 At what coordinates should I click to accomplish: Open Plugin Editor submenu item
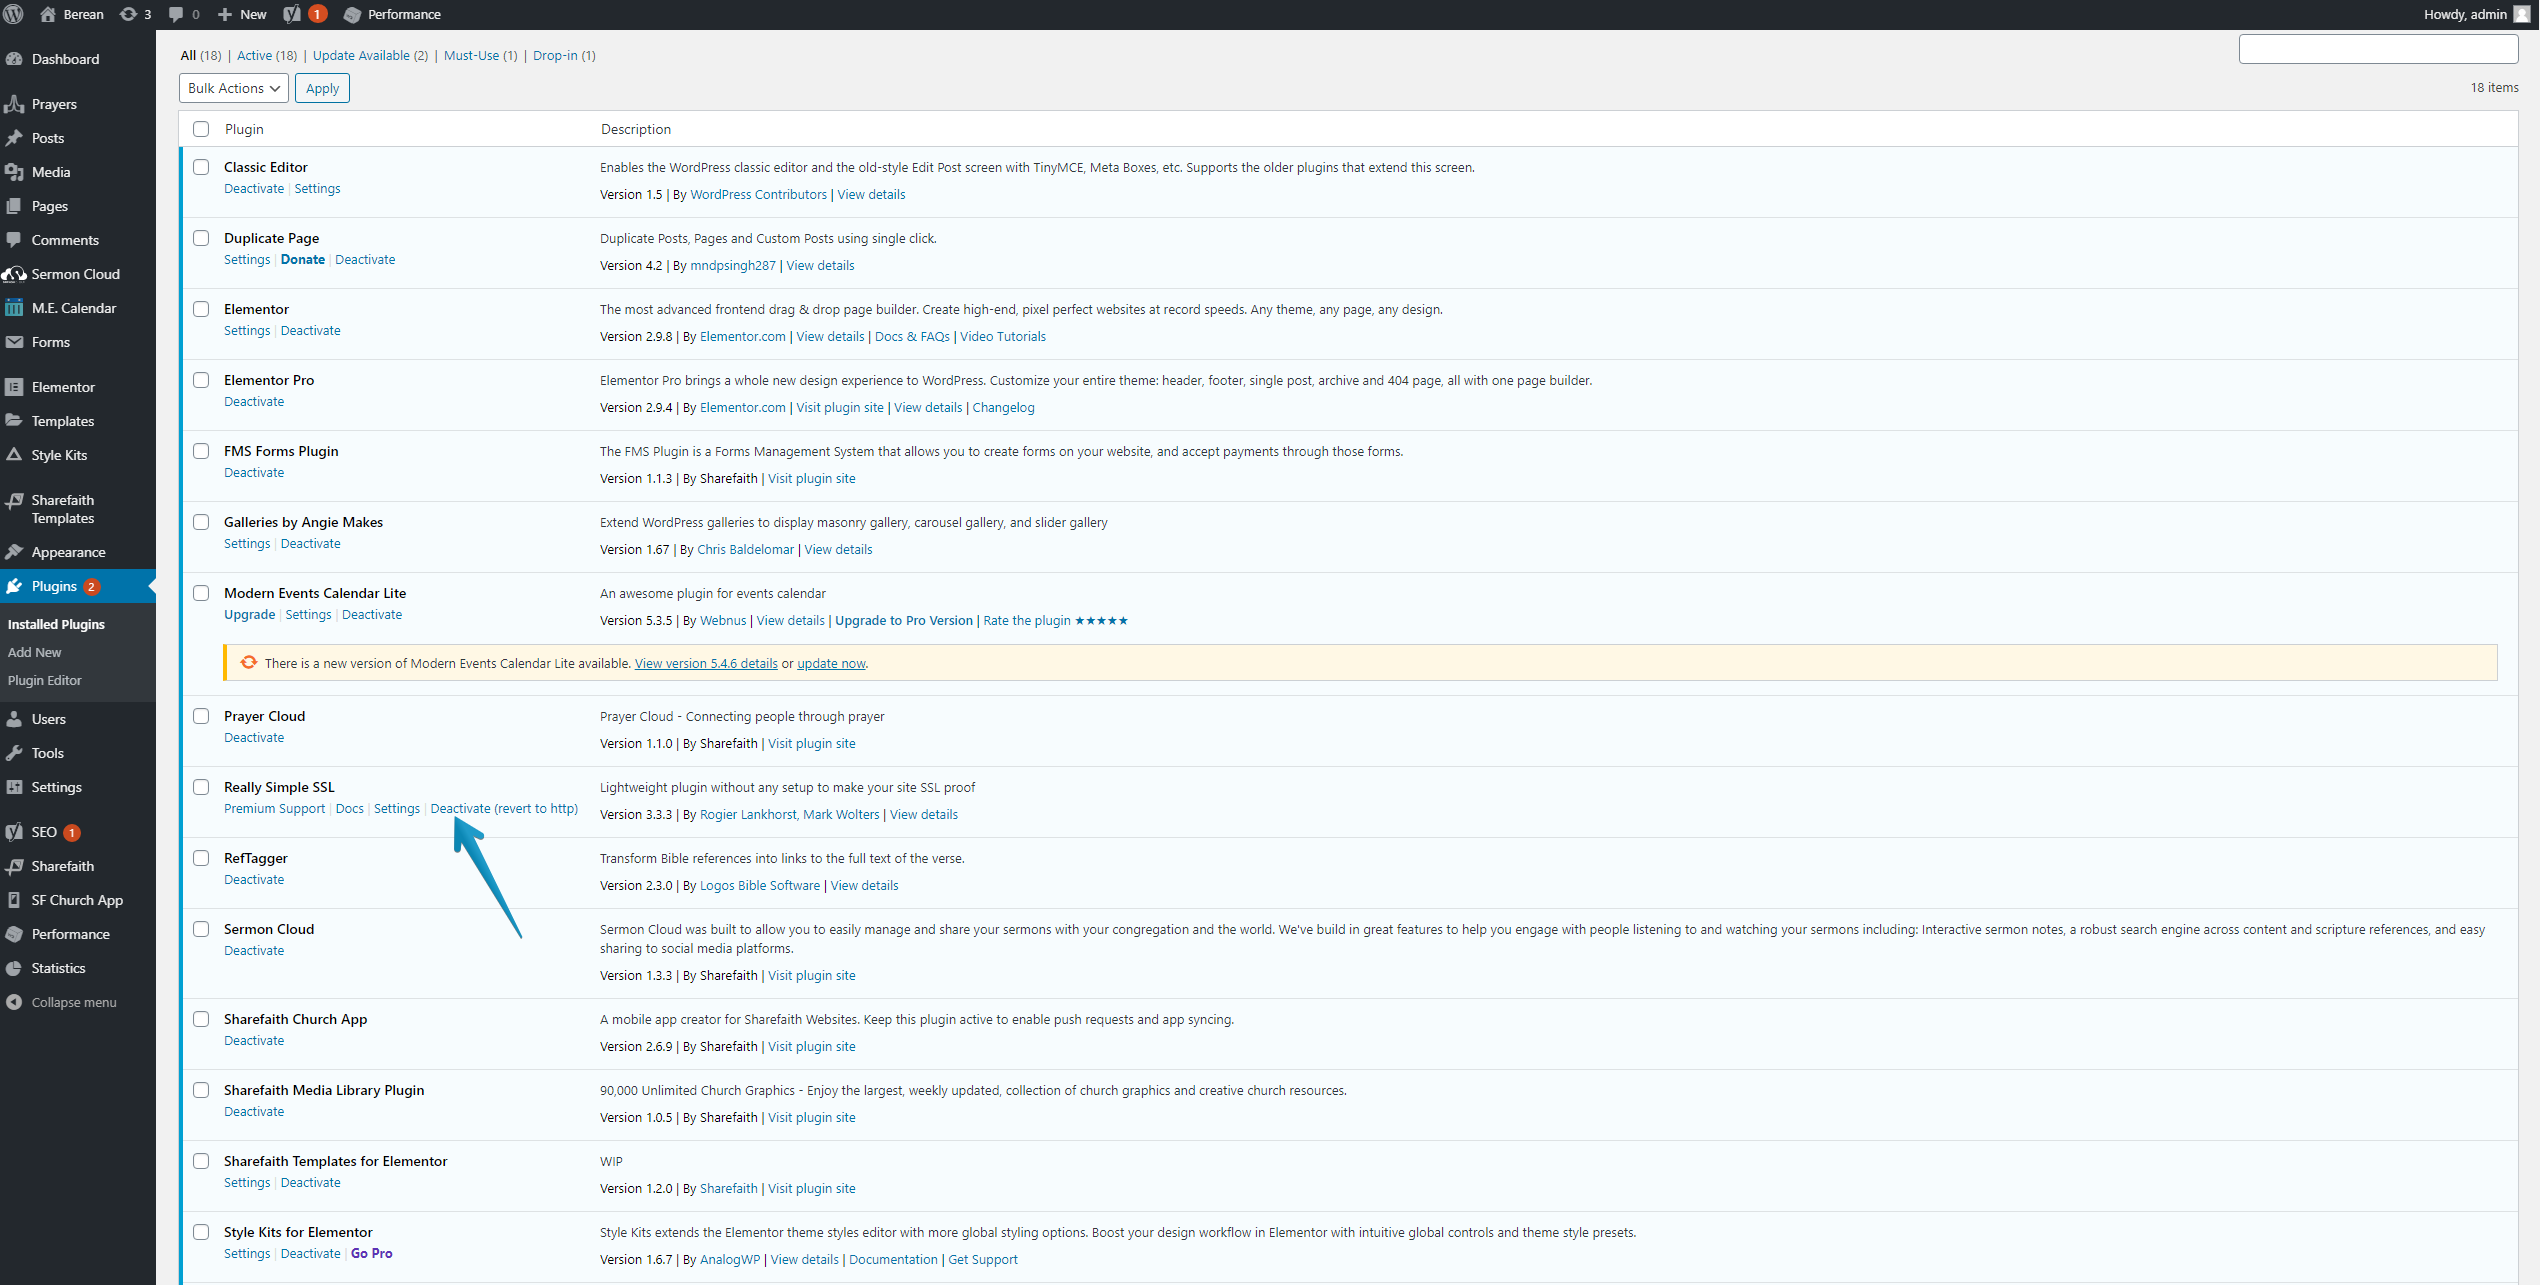click(x=45, y=680)
